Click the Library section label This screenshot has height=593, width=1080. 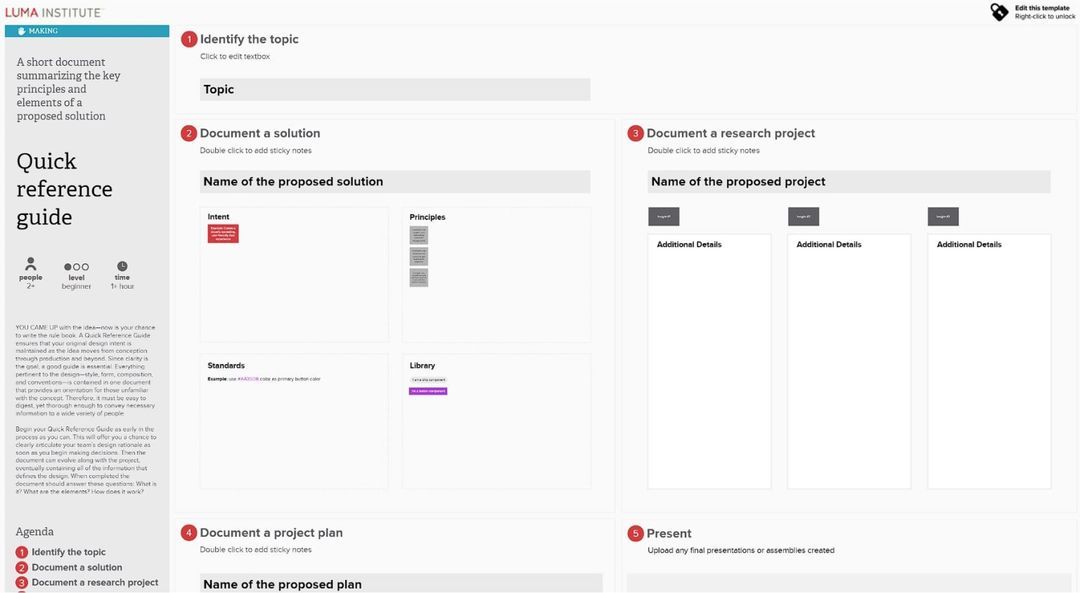pyautogui.click(x=422, y=366)
